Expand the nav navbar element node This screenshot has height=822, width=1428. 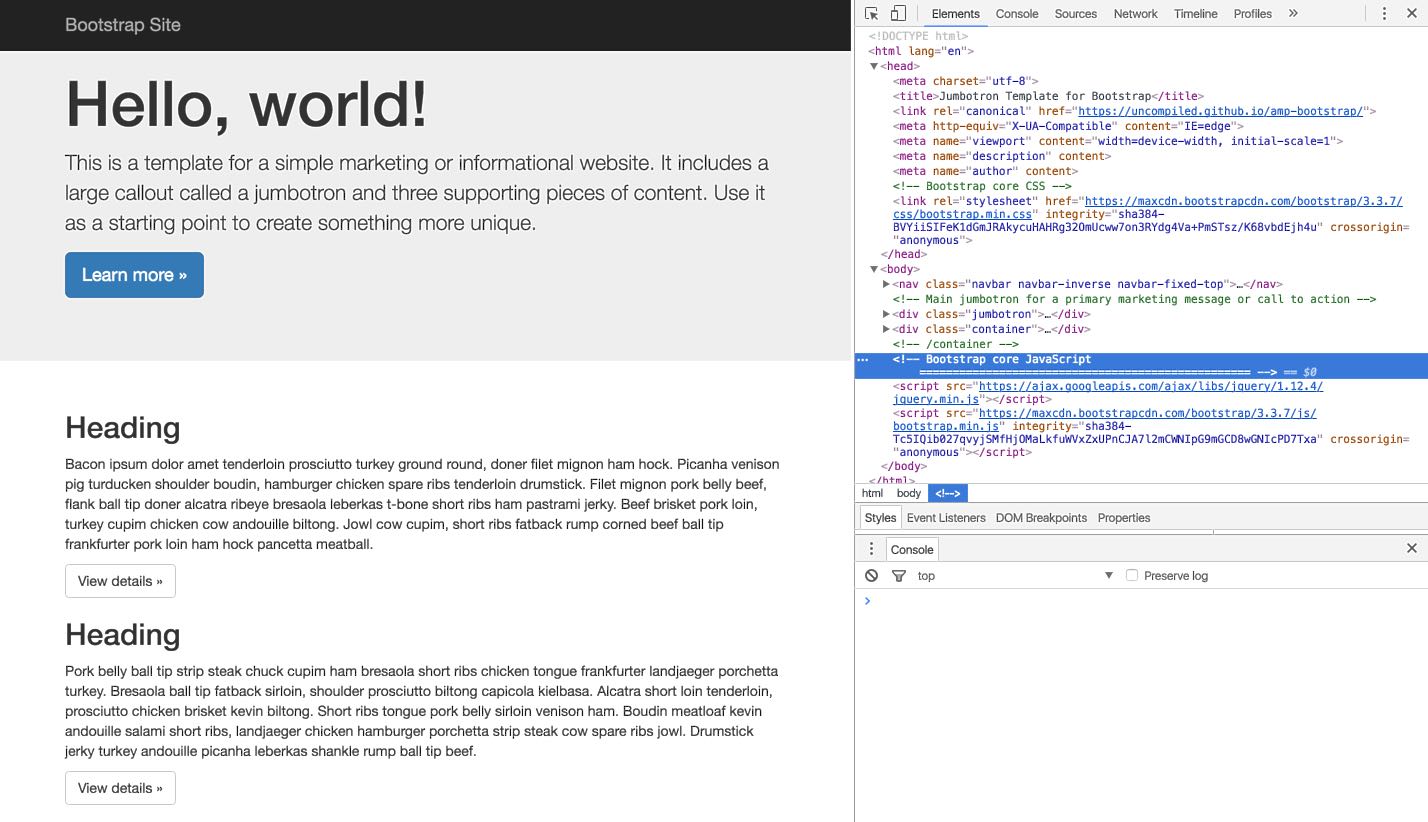tap(886, 284)
